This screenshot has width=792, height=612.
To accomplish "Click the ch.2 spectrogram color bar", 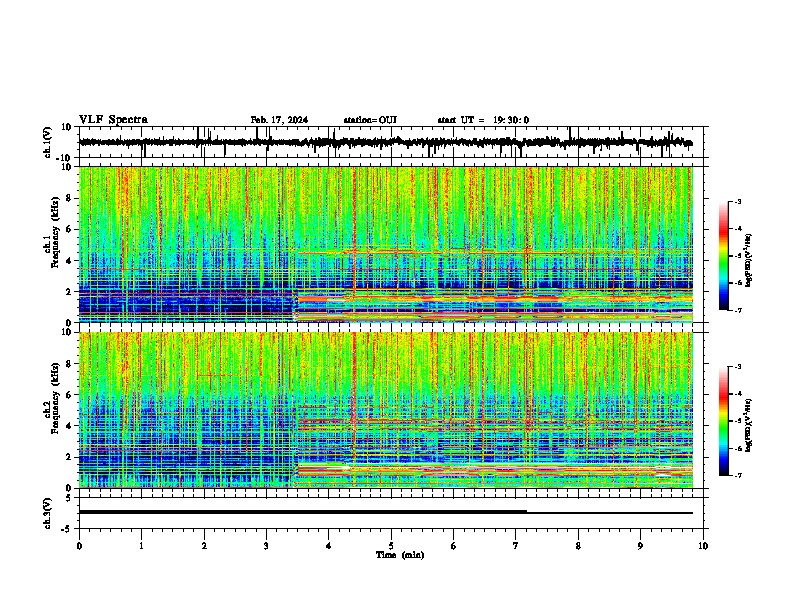I will tap(723, 421).
